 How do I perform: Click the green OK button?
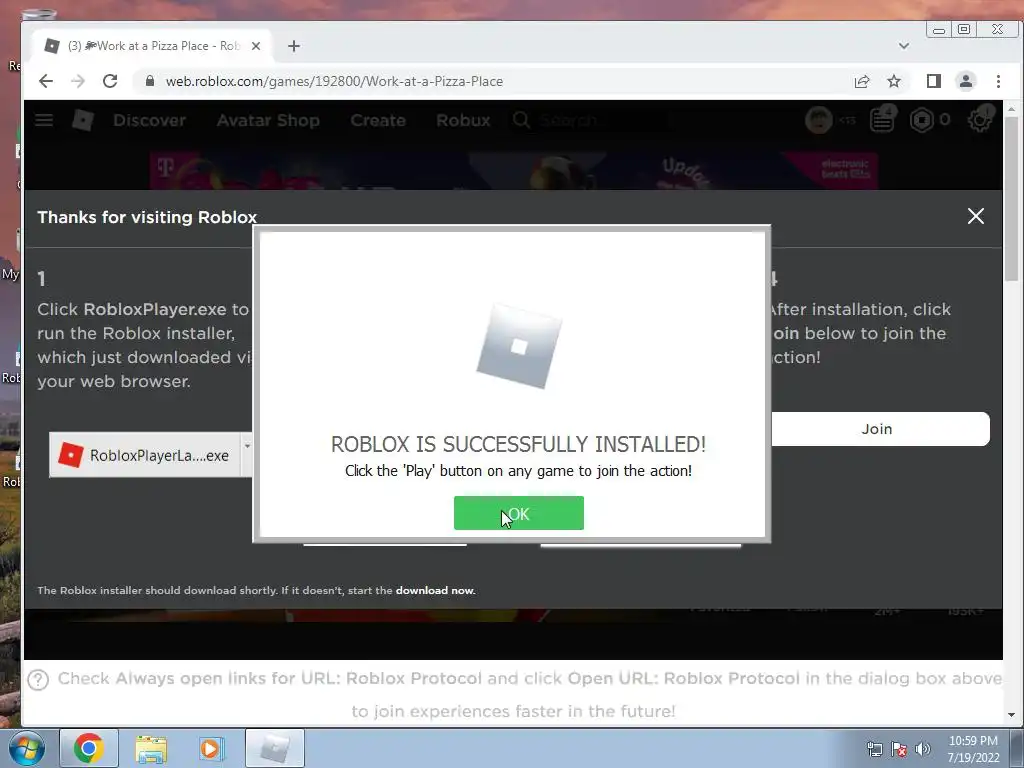(x=519, y=513)
